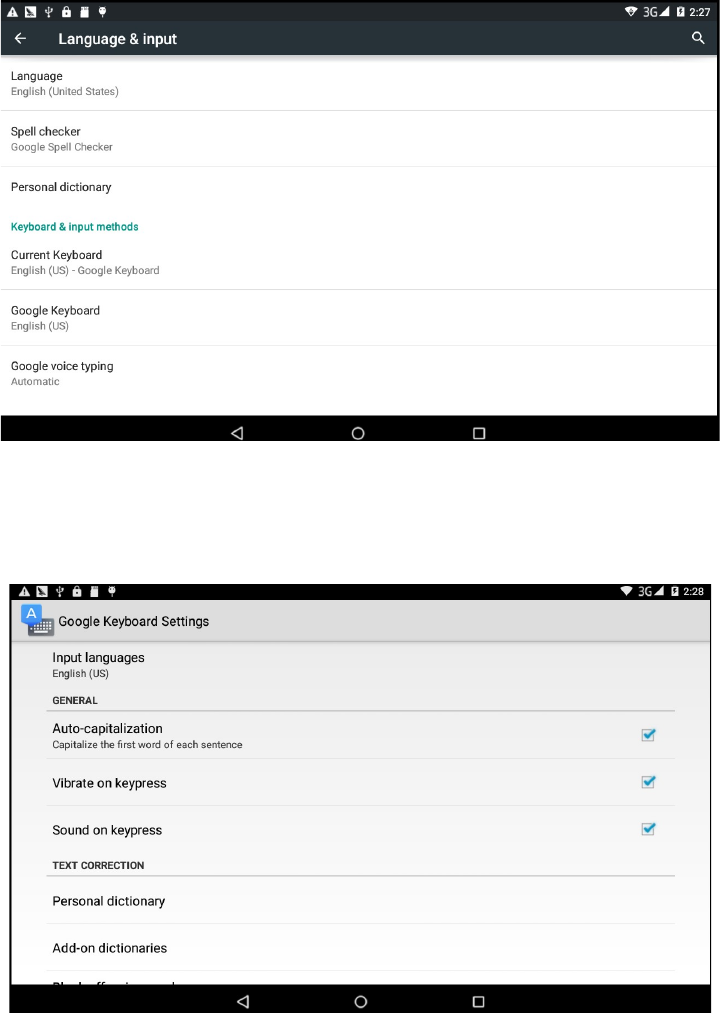The width and height of the screenshot is (720, 1013).
Task: Disable Sound on keypress checkbox
Action: click(x=648, y=829)
